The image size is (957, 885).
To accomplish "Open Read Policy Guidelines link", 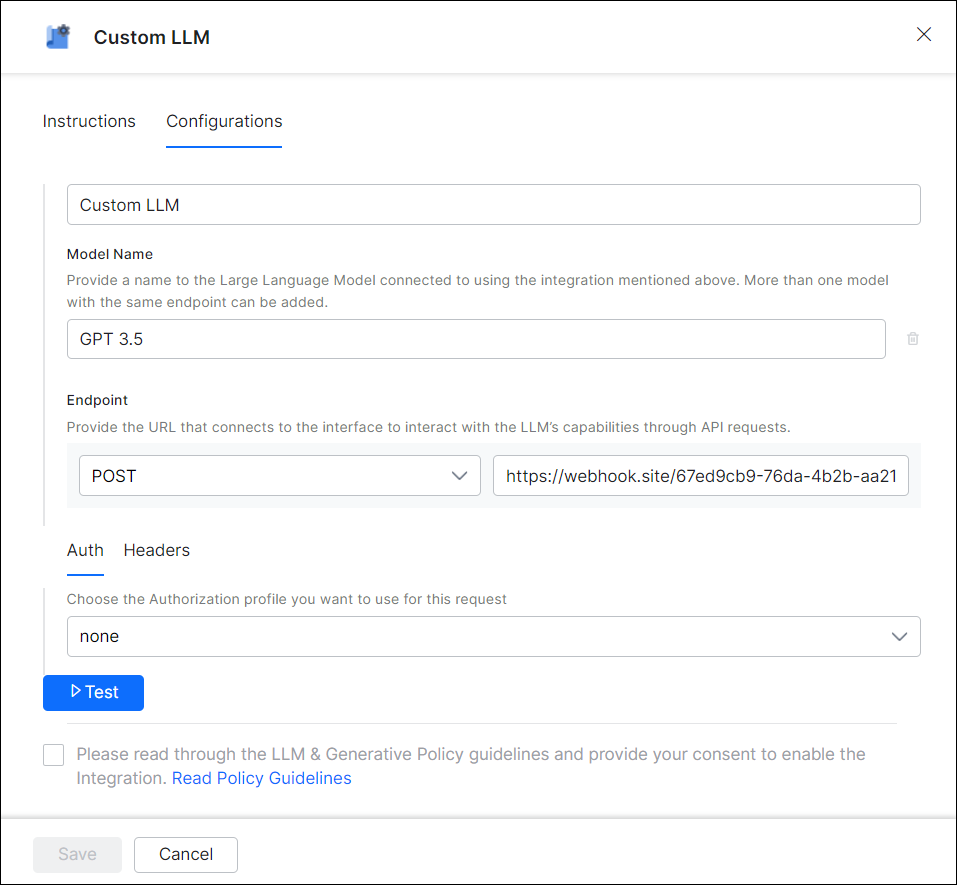I will pos(262,778).
